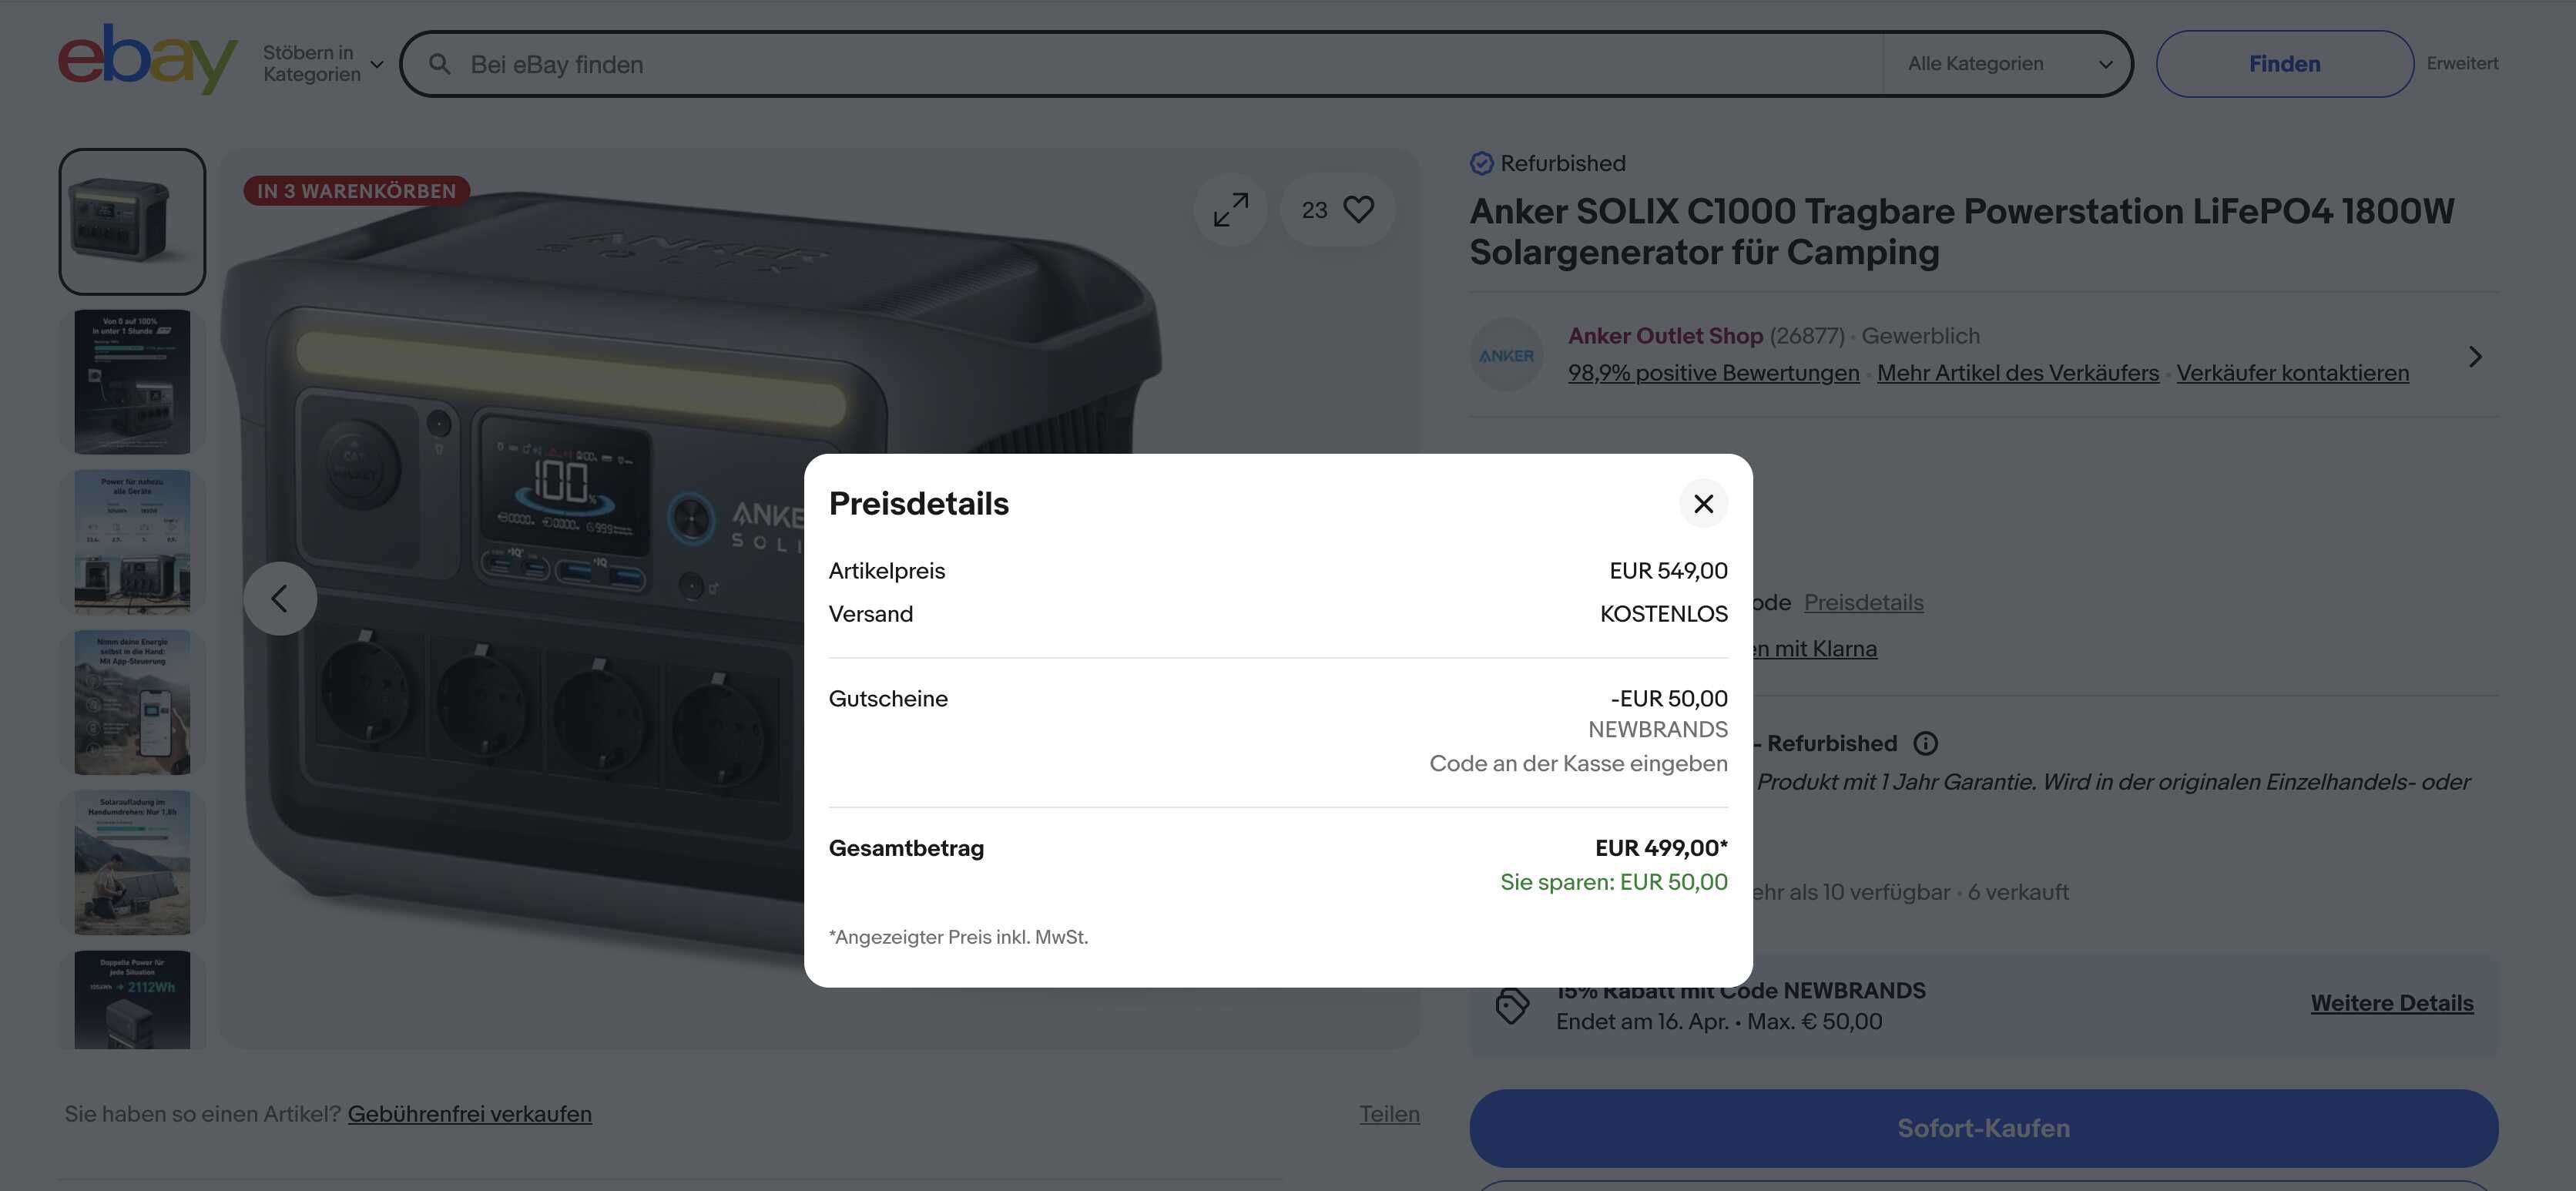The image size is (2576, 1191).
Task: Click the search magnifier icon
Action: pyautogui.click(x=439, y=64)
